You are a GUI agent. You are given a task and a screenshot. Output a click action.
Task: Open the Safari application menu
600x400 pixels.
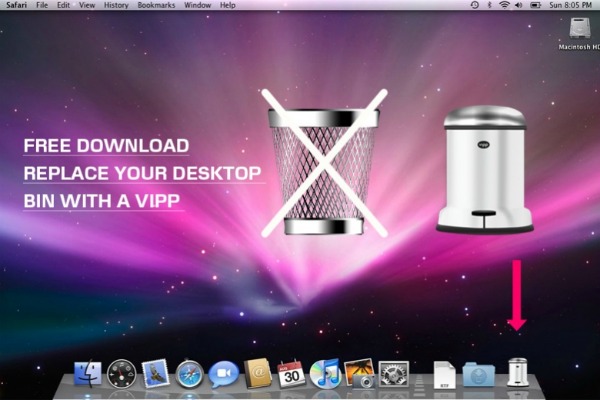[x=16, y=5]
